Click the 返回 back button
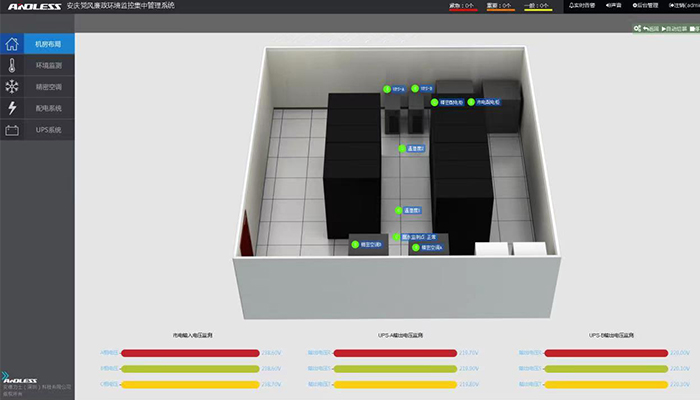The image size is (700, 400). pyautogui.click(x=651, y=29)
